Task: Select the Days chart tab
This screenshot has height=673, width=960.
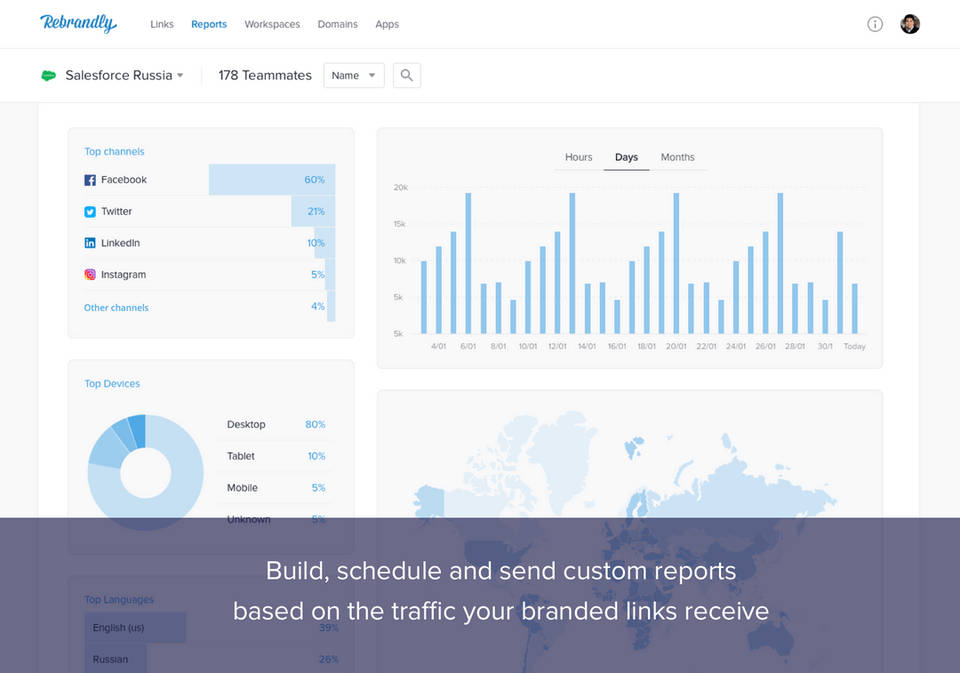Action: [626, 157]
